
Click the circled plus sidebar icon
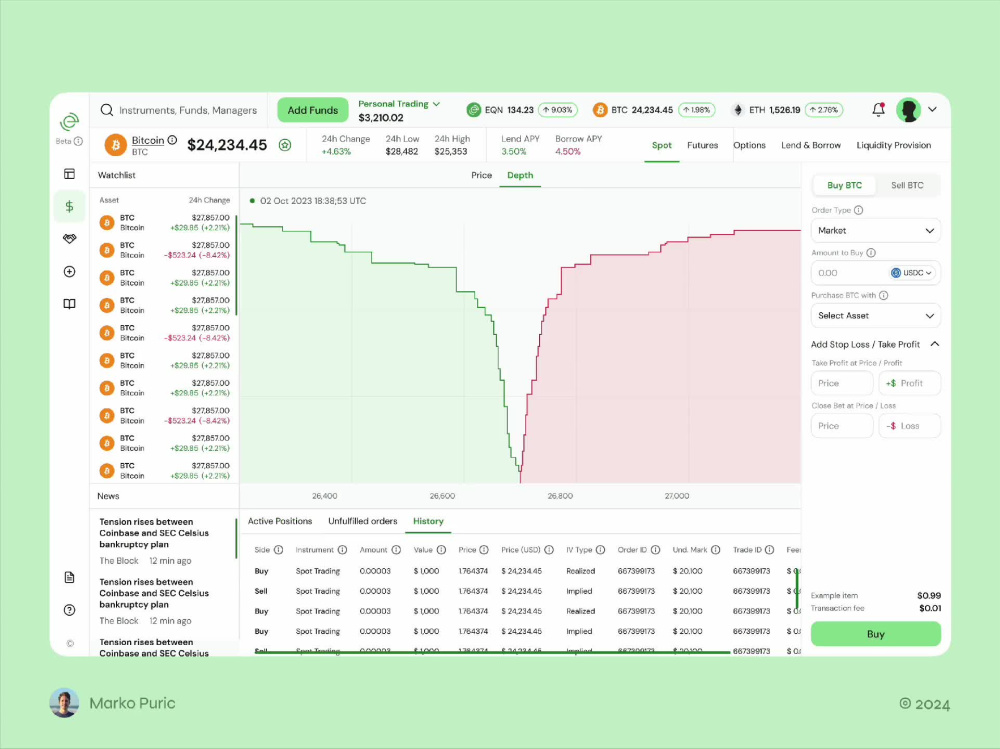70,272
